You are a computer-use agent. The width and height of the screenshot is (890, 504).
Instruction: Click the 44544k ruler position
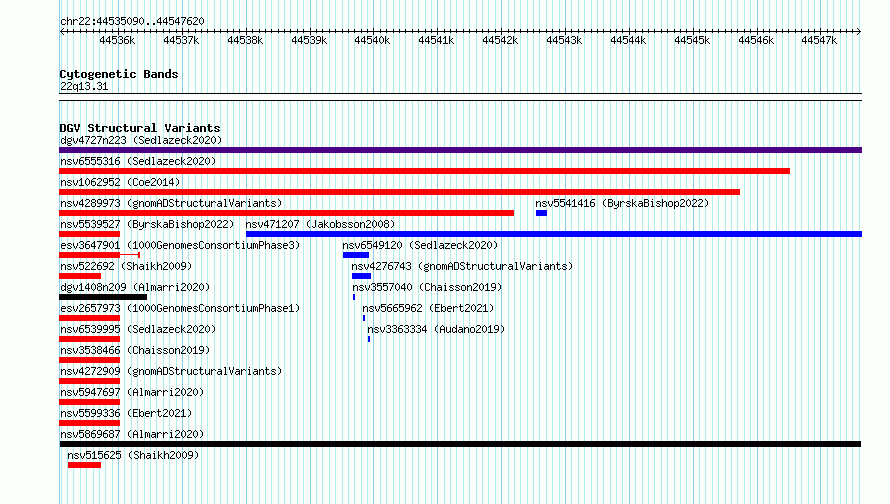pyautogui.click(x=628, y=40)
